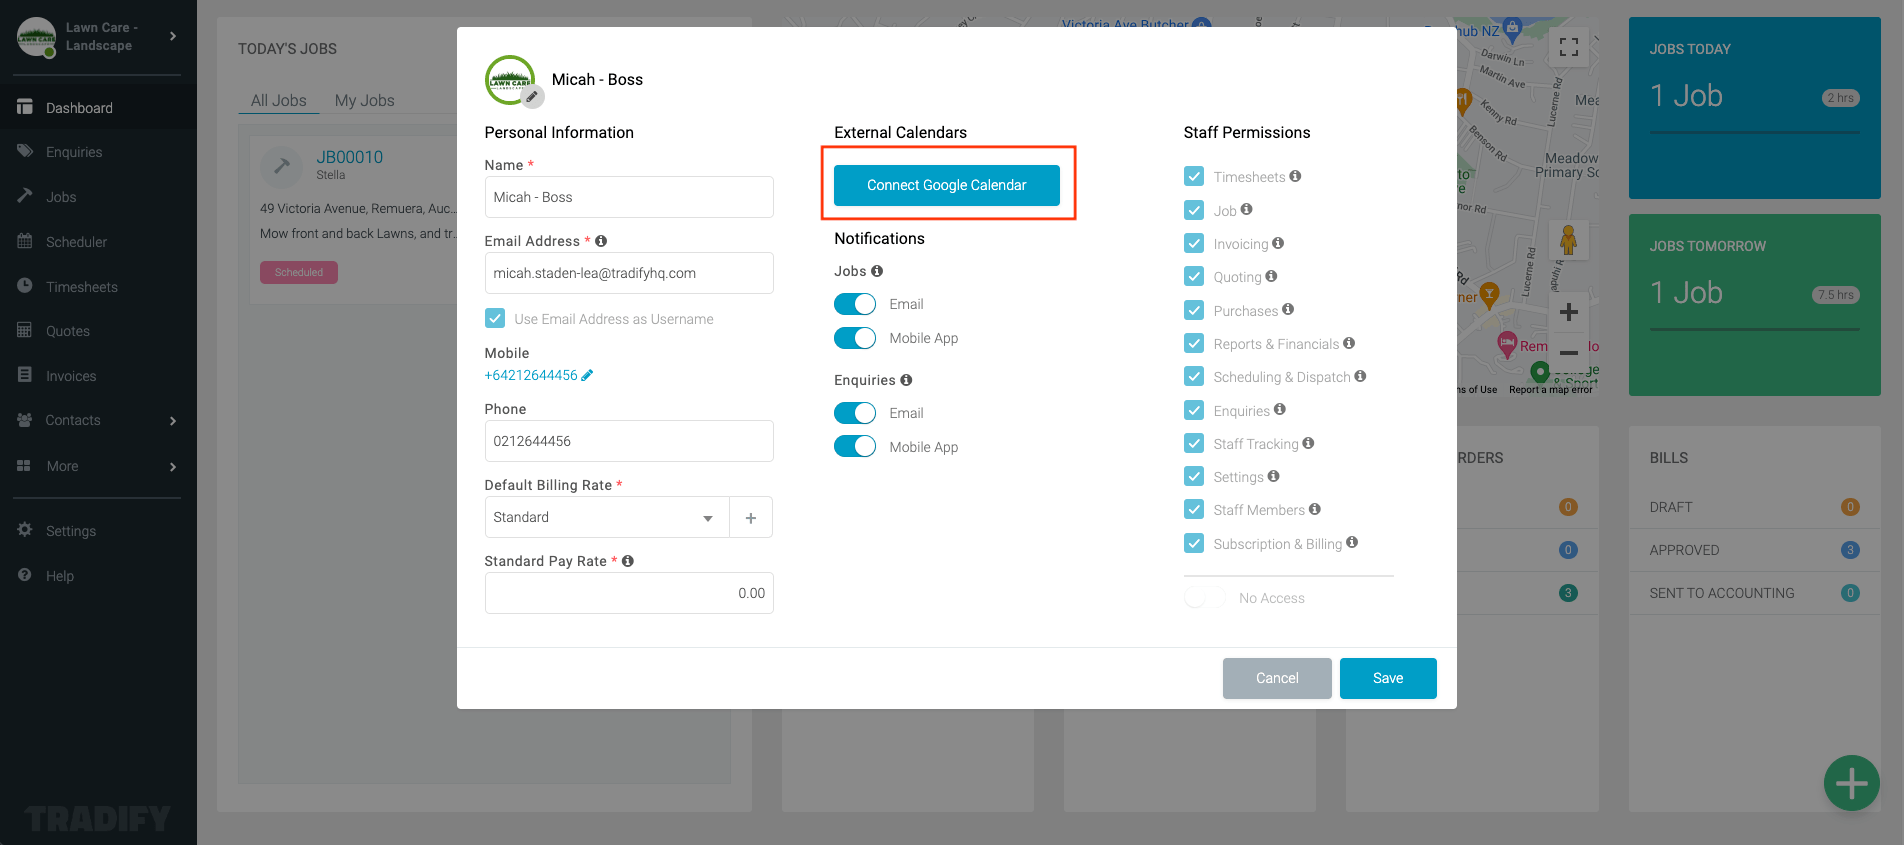Image resolution: width=1904 pixels, height=845 pixels.
Task: Disable Enquiries Mobile App notification
Action: tap(855, 446)
